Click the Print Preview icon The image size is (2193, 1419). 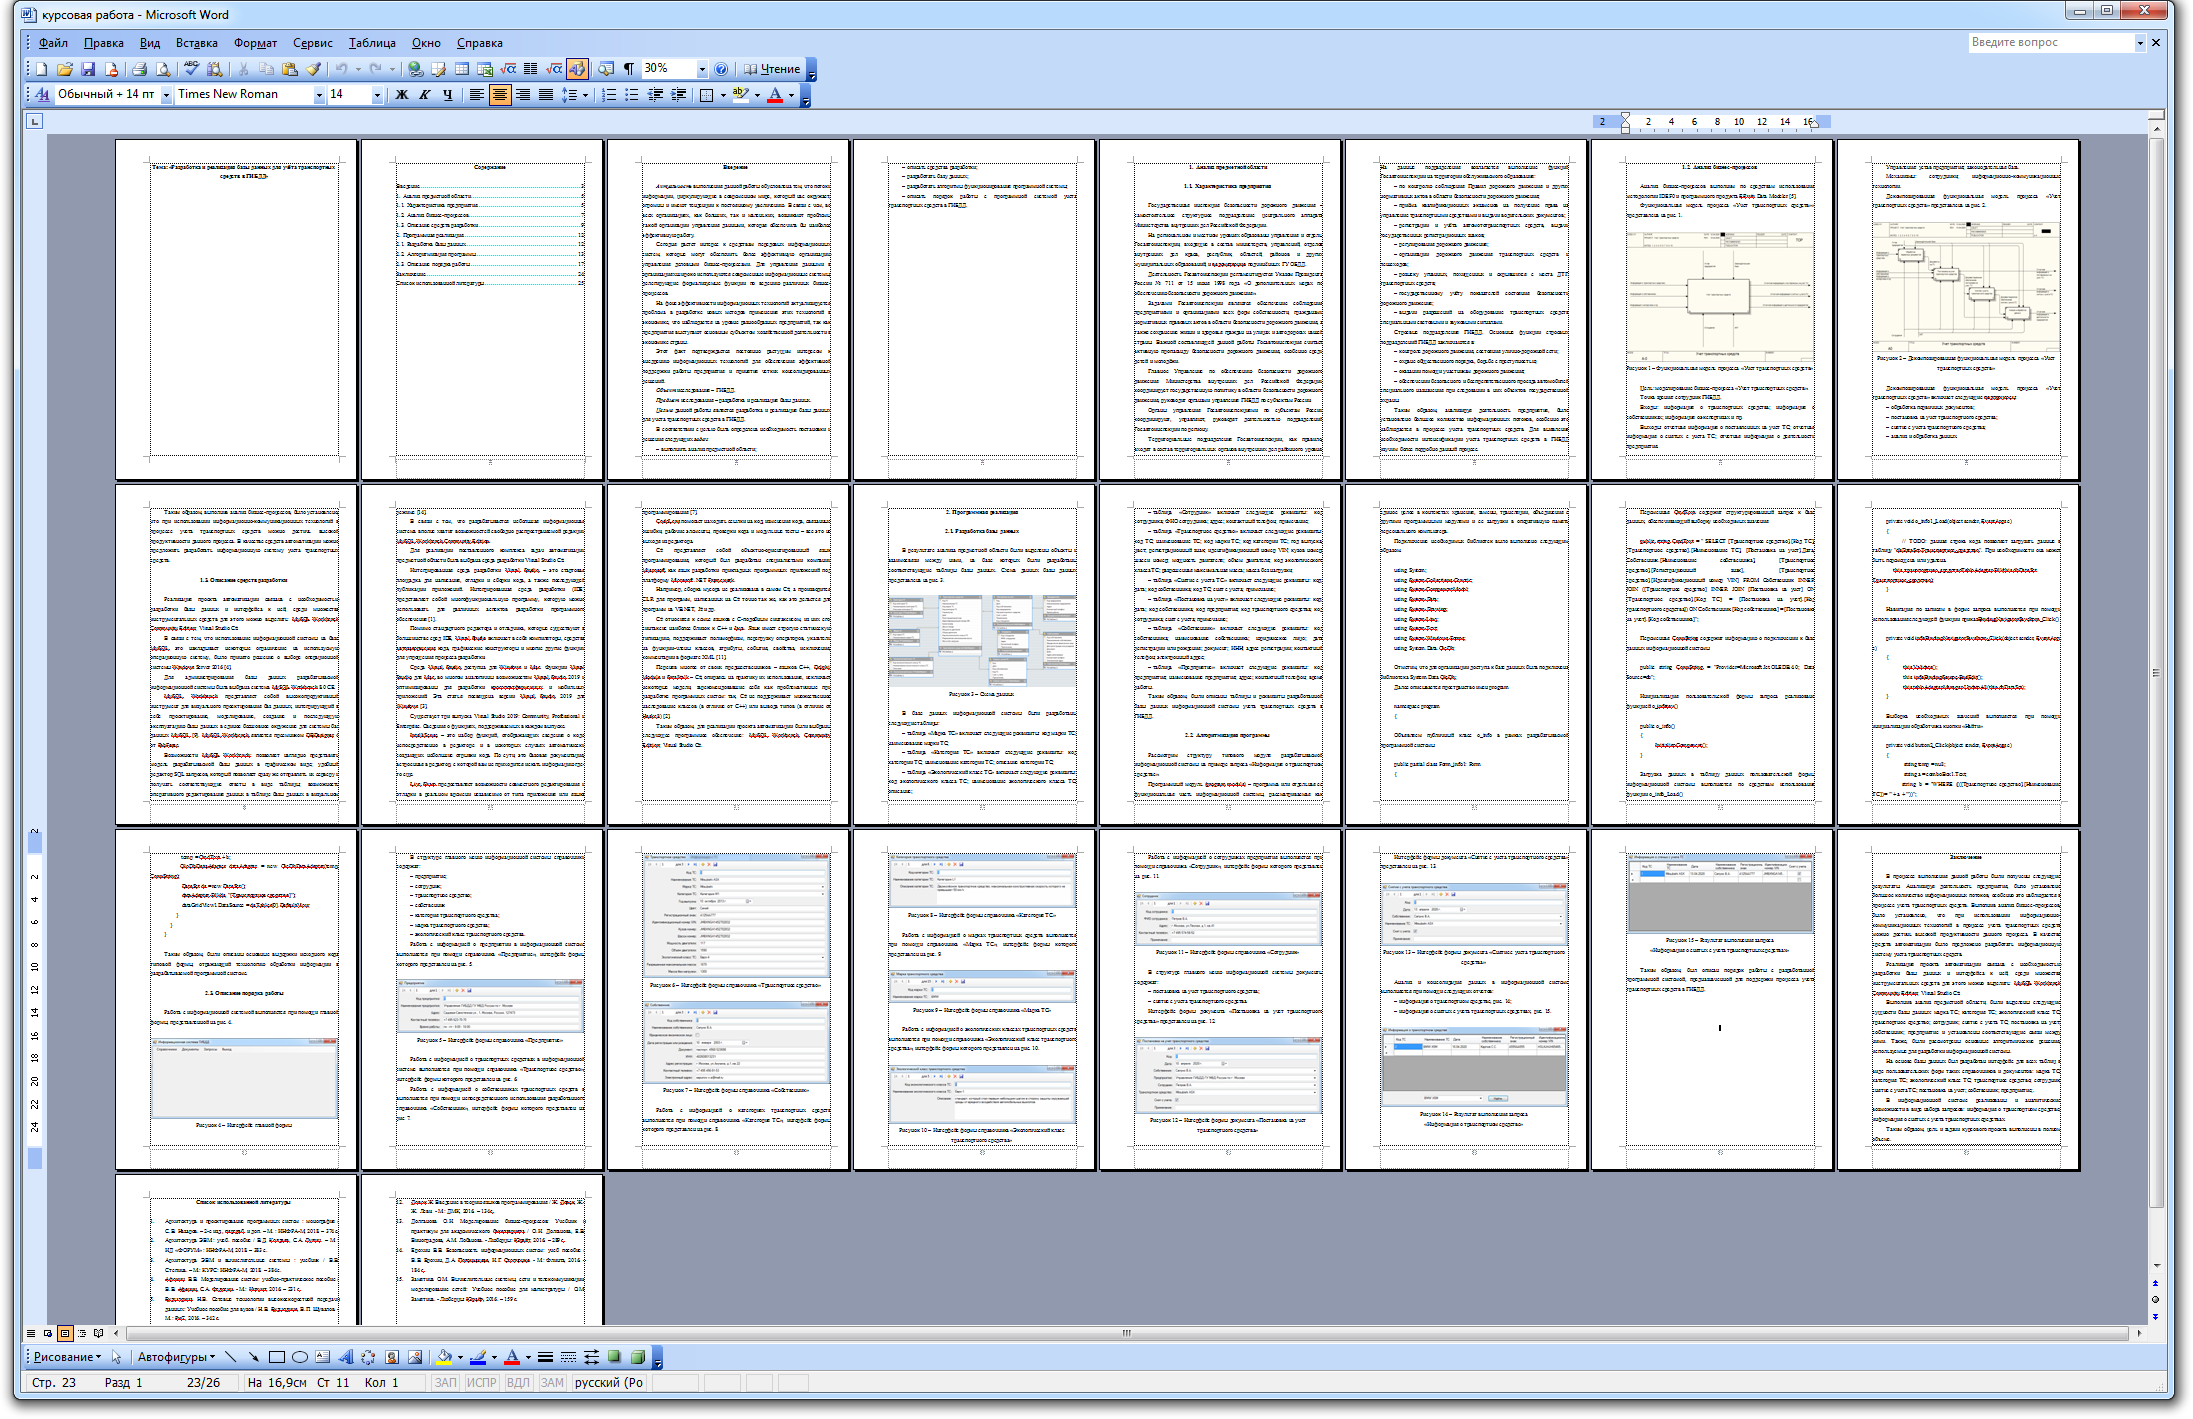163,69
